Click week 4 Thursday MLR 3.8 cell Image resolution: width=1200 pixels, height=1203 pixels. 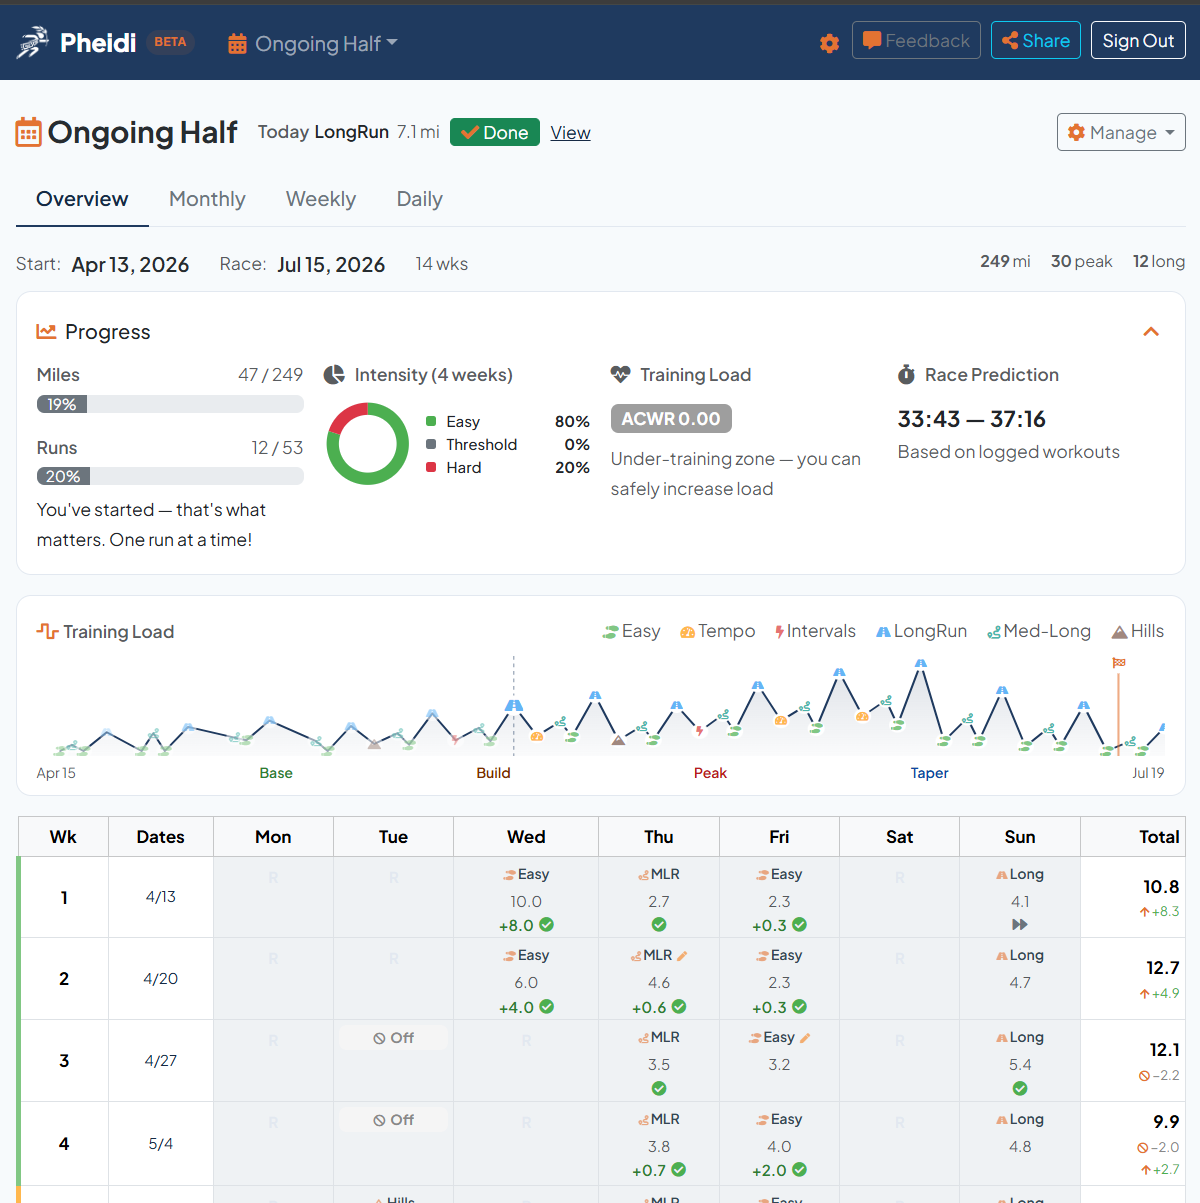pyautogui.click(x=659, y=1143)
